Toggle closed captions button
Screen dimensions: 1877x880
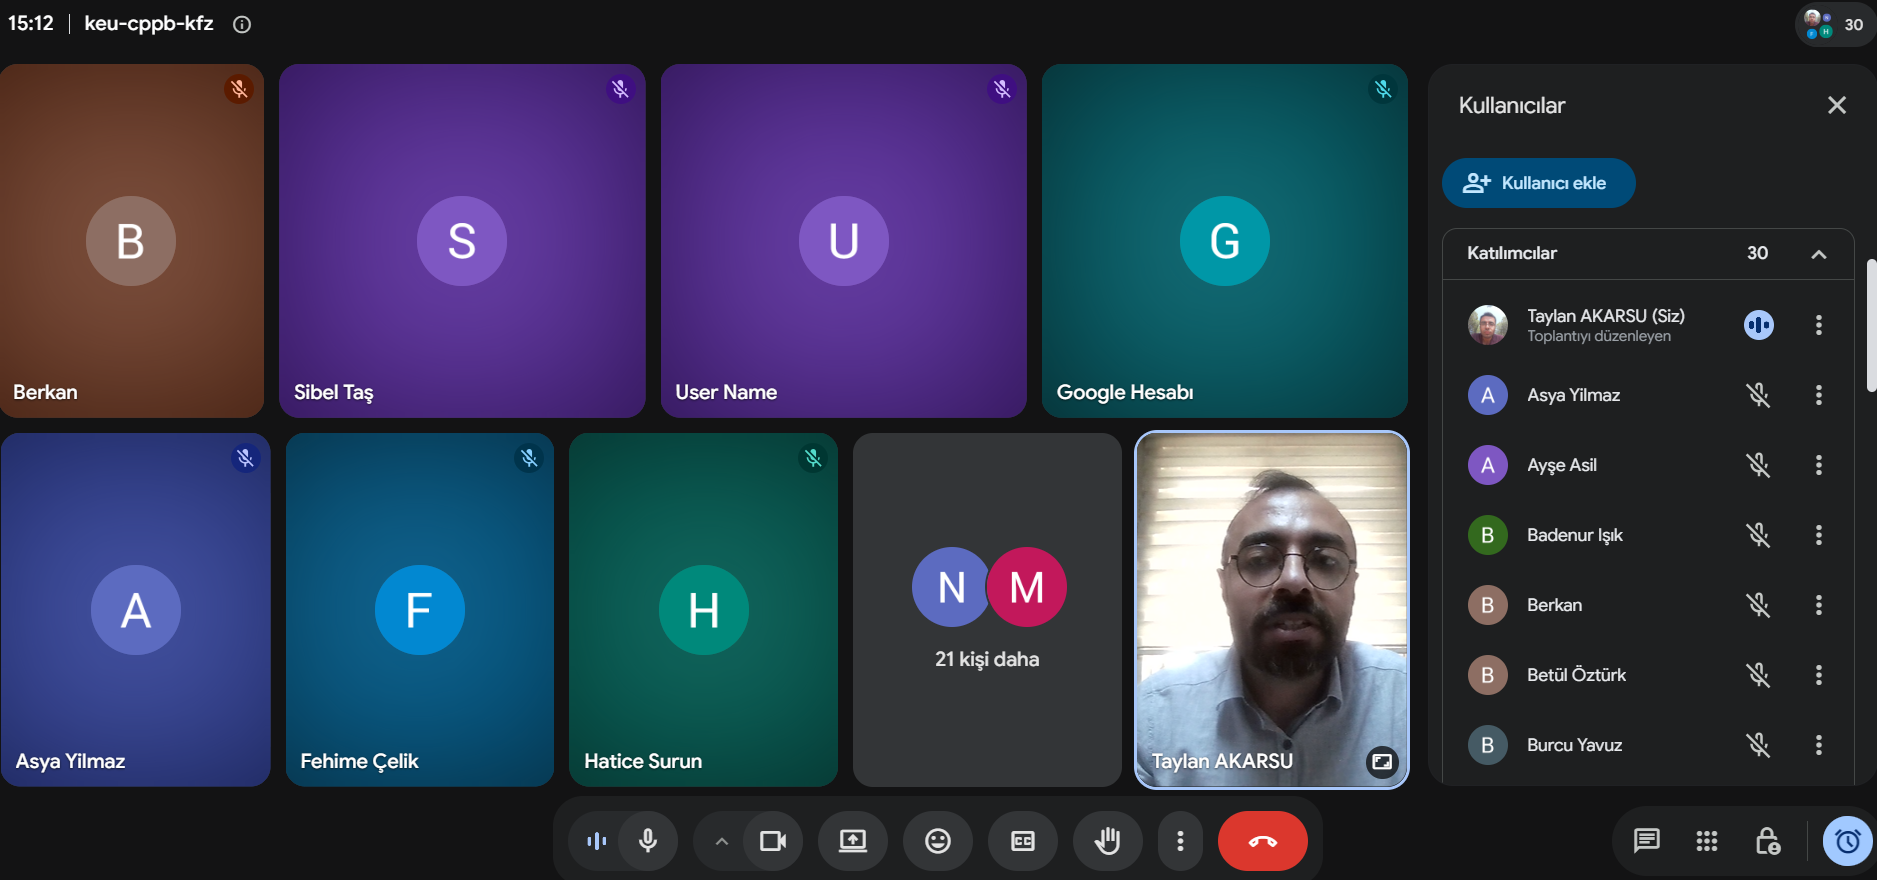point(1023,841)
